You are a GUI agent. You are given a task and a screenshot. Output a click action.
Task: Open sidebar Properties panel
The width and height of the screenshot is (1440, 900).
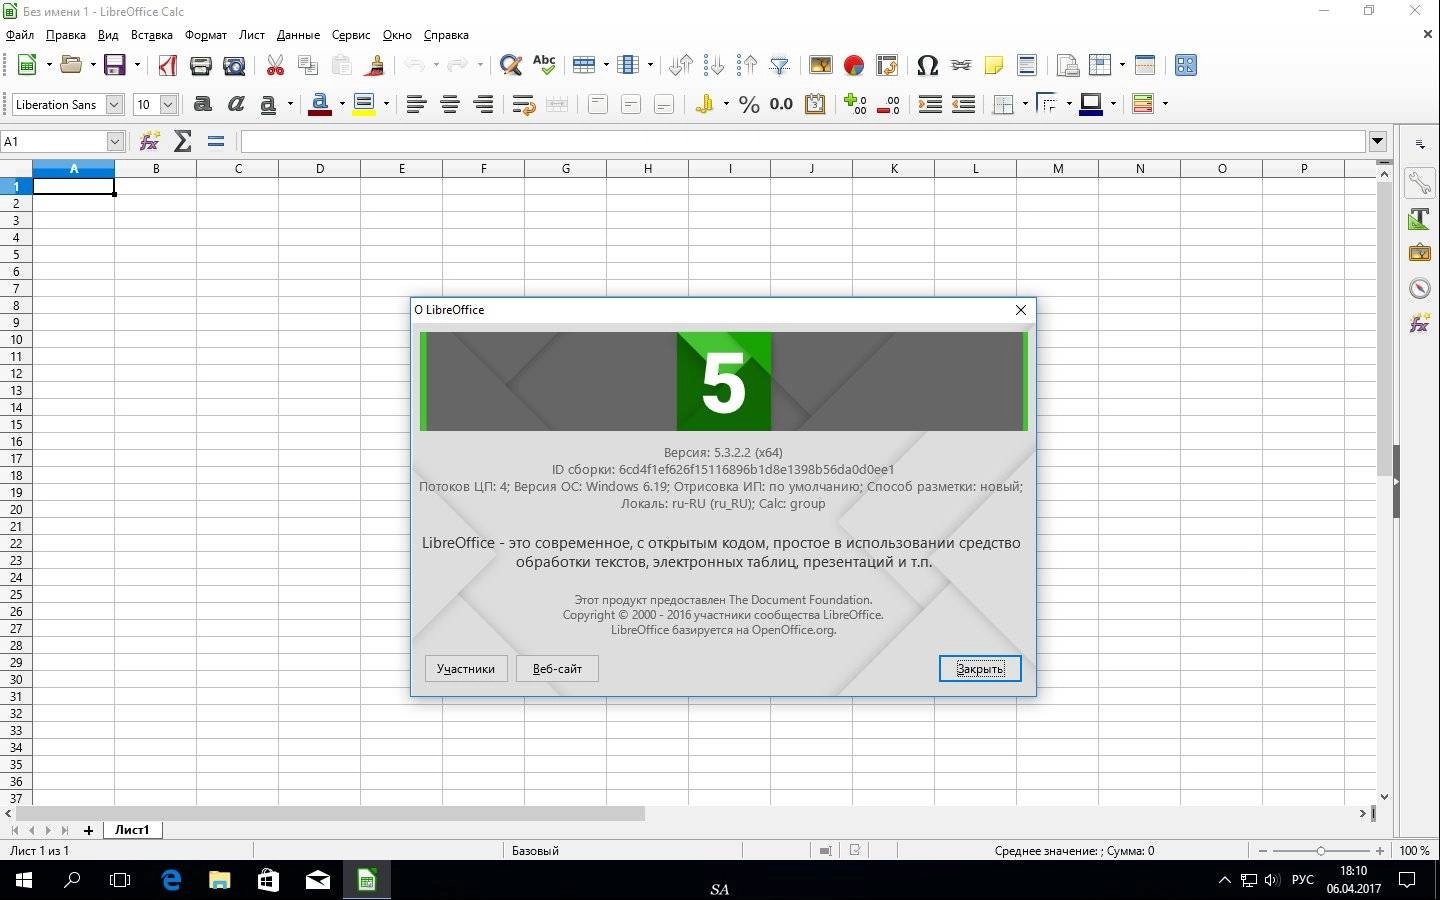pyautogui.click(x=1420, y=183)
